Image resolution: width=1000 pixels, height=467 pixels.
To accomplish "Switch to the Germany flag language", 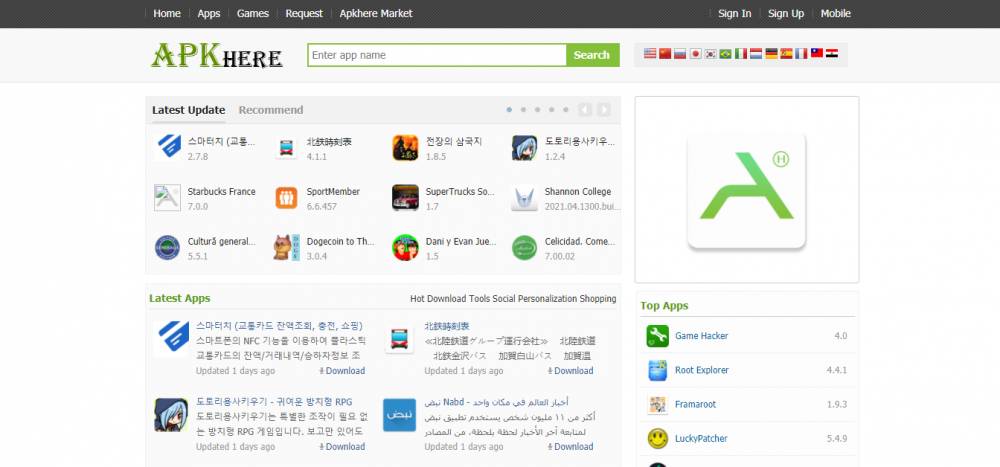I will 771,54.
